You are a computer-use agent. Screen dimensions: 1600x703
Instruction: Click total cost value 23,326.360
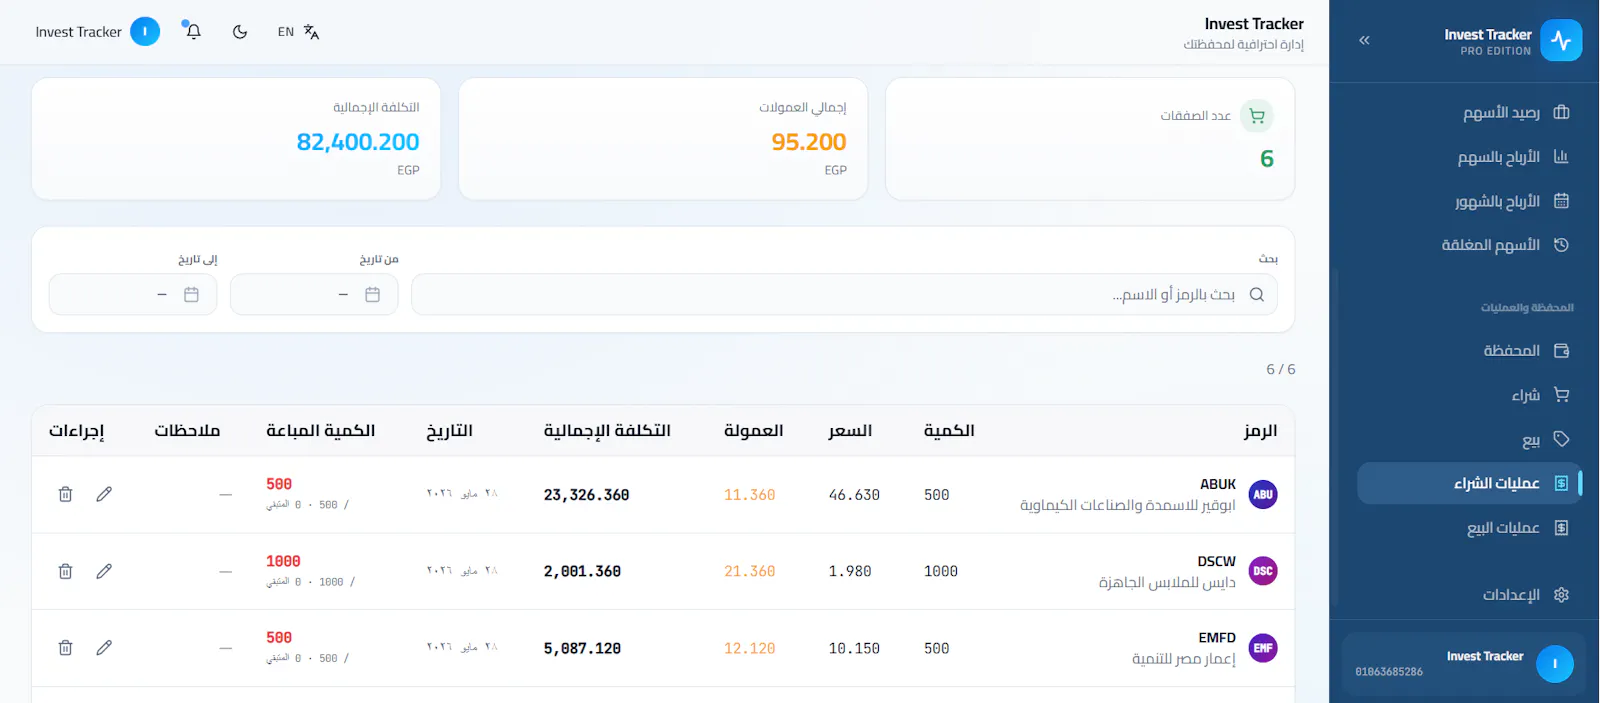click(586, 495)
